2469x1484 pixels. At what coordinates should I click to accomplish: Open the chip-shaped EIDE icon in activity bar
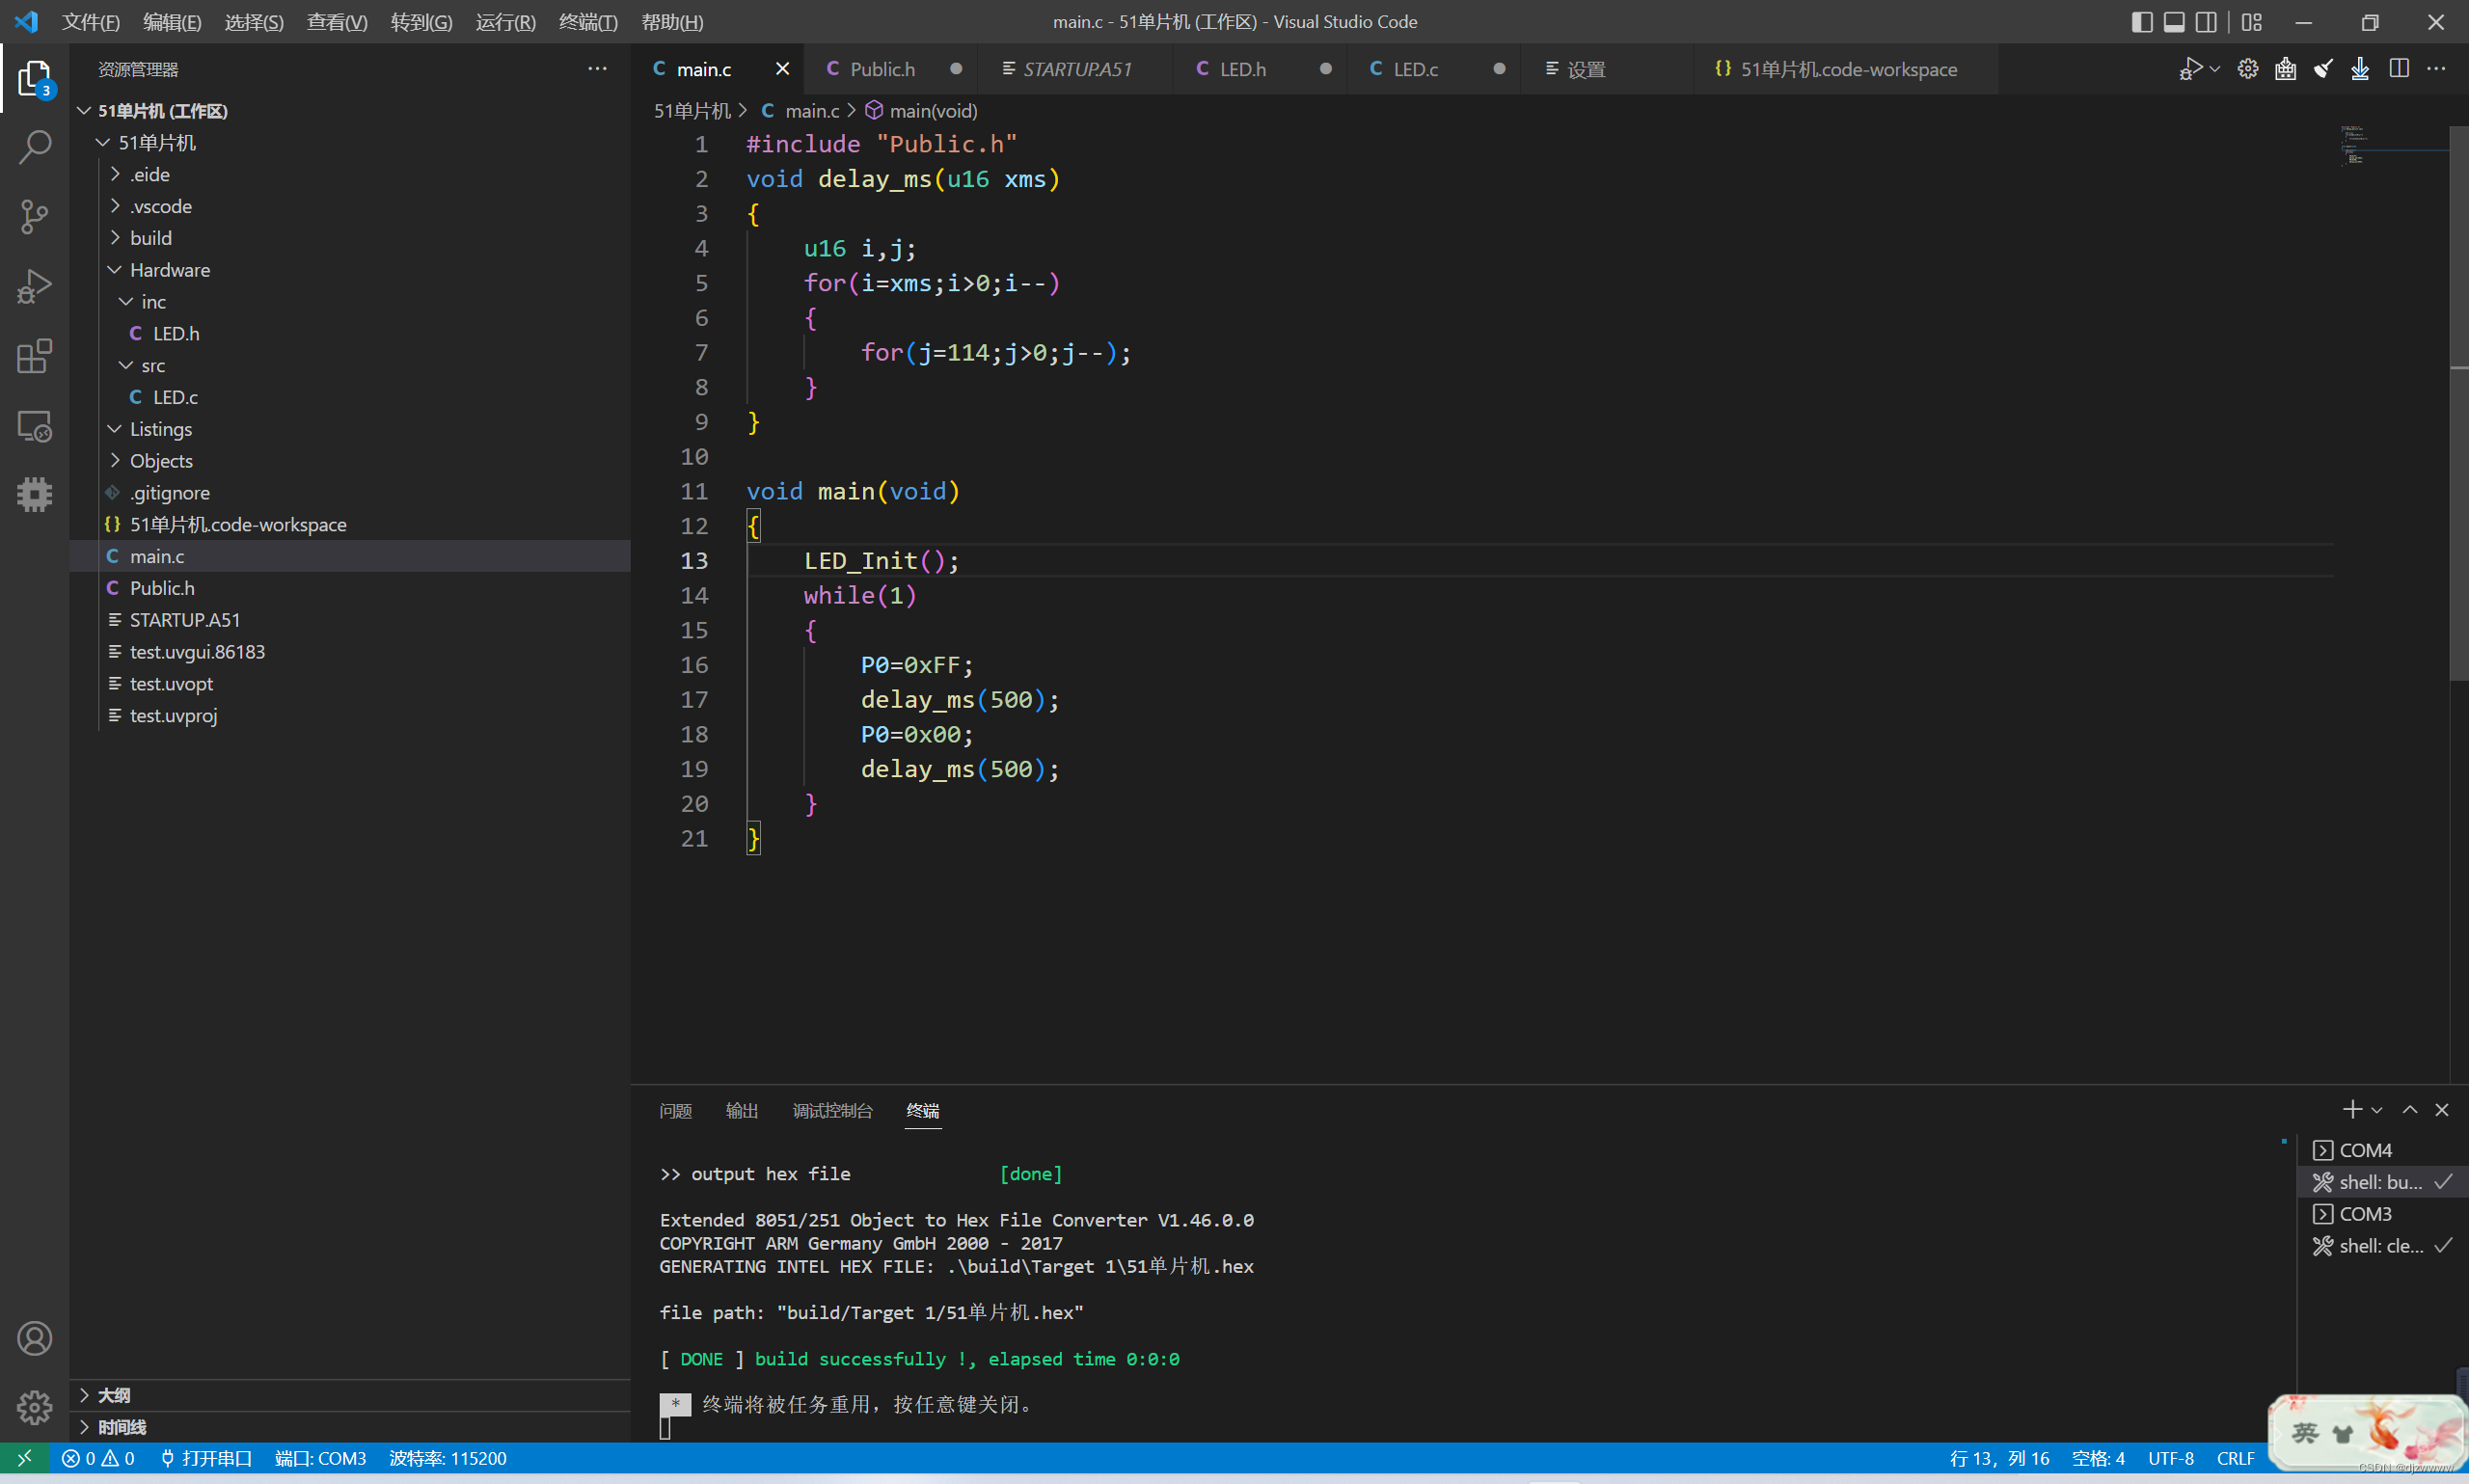tap(34, 494)
